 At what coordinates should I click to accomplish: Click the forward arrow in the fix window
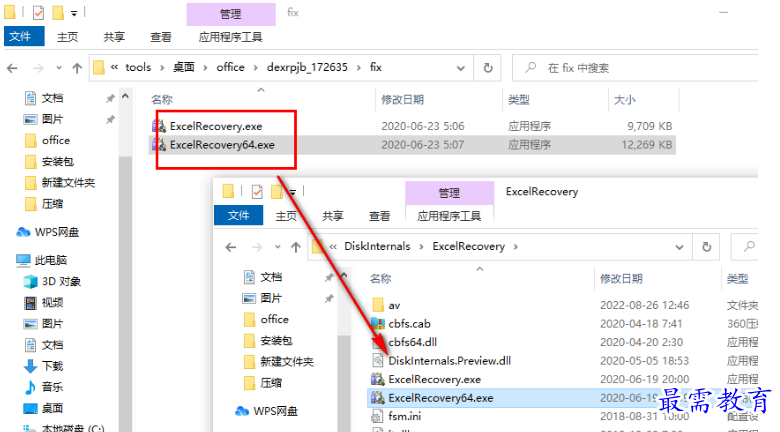[x=38, y=68]
